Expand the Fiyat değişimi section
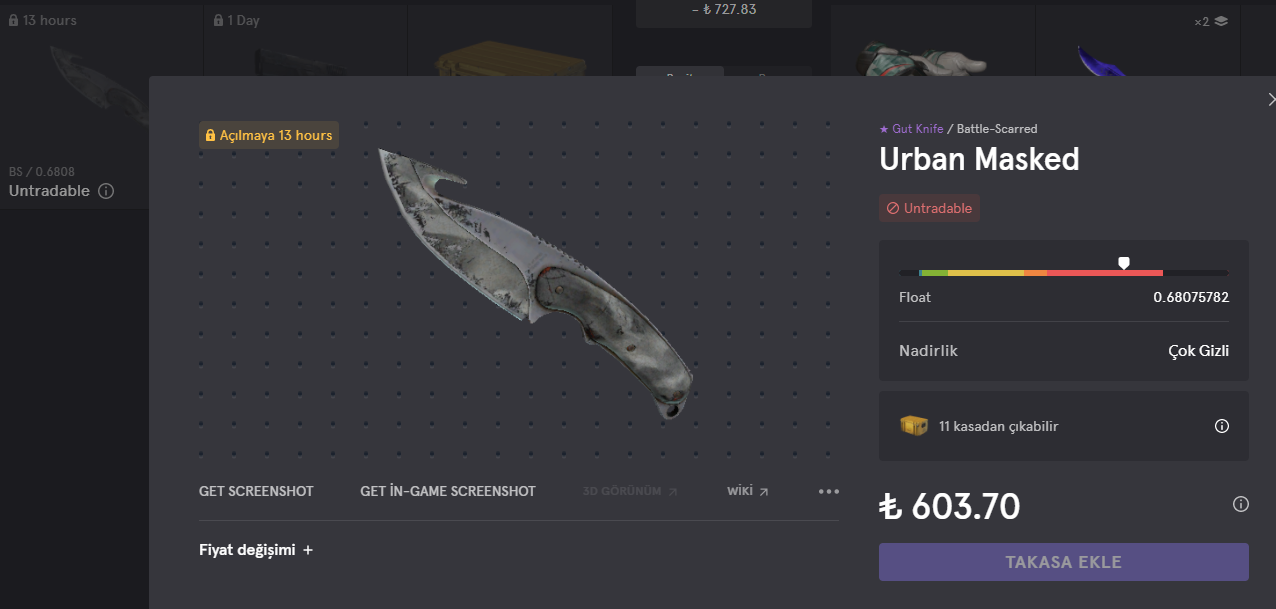 click(256, 550)
